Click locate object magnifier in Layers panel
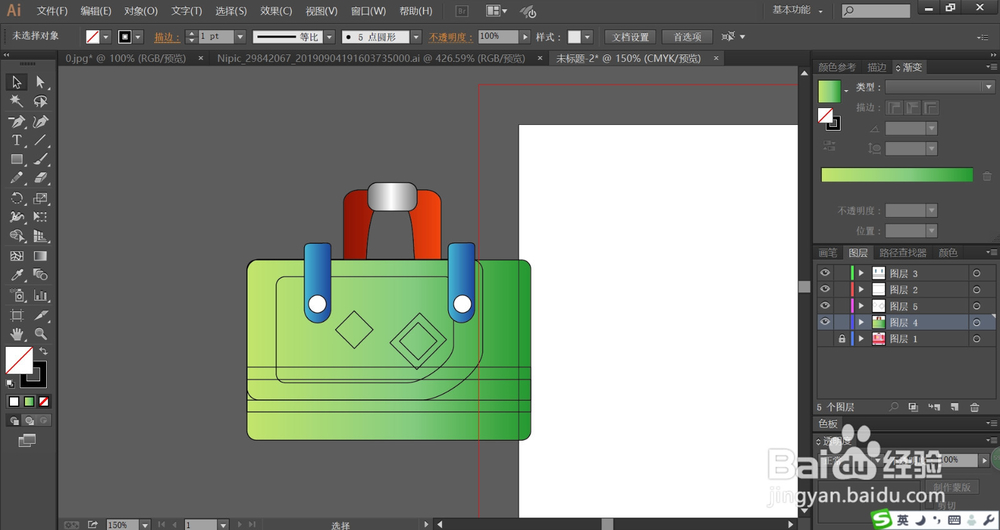Viewport: 1000px width, 530px height. click(894, 407)
